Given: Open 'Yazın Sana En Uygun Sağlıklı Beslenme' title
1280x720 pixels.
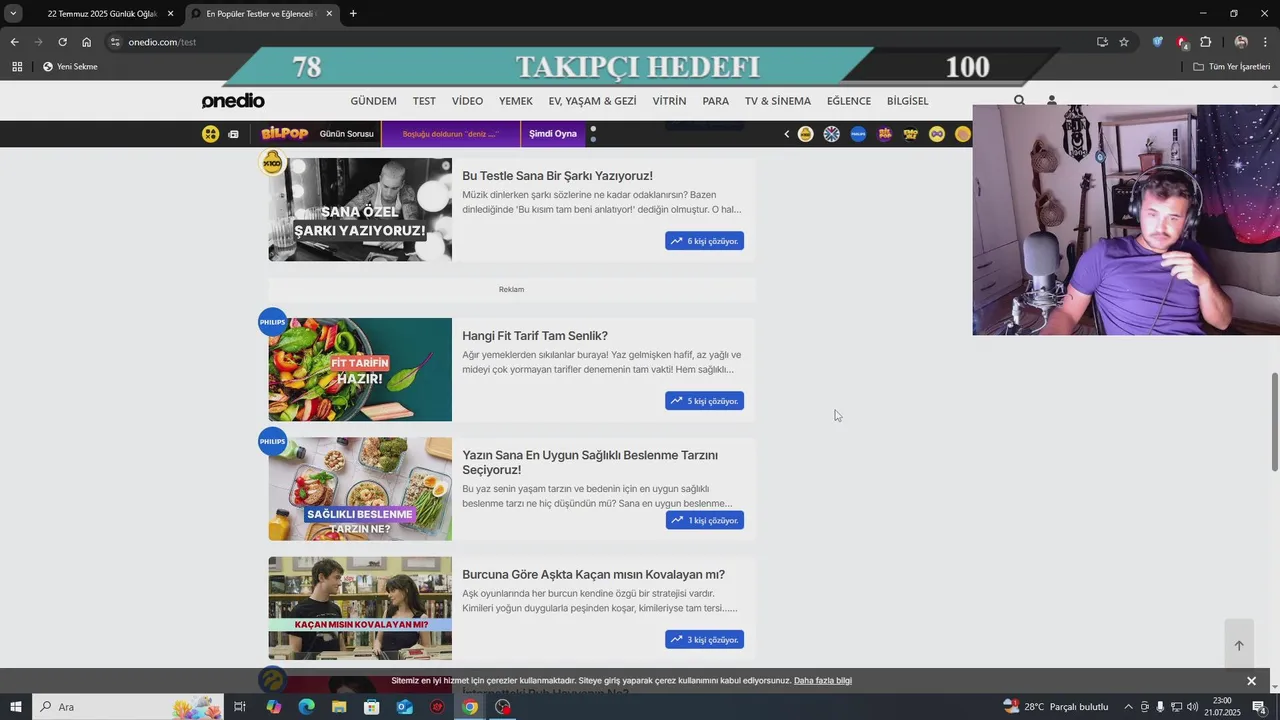Looking at the screenshot, I should tap(590, 462).
